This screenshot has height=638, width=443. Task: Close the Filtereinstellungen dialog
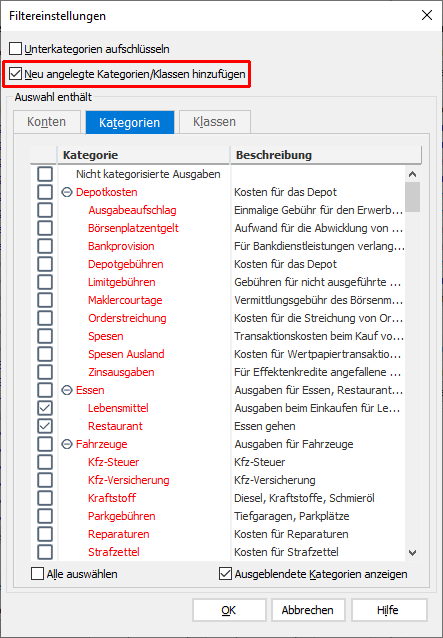click(427, 15)
